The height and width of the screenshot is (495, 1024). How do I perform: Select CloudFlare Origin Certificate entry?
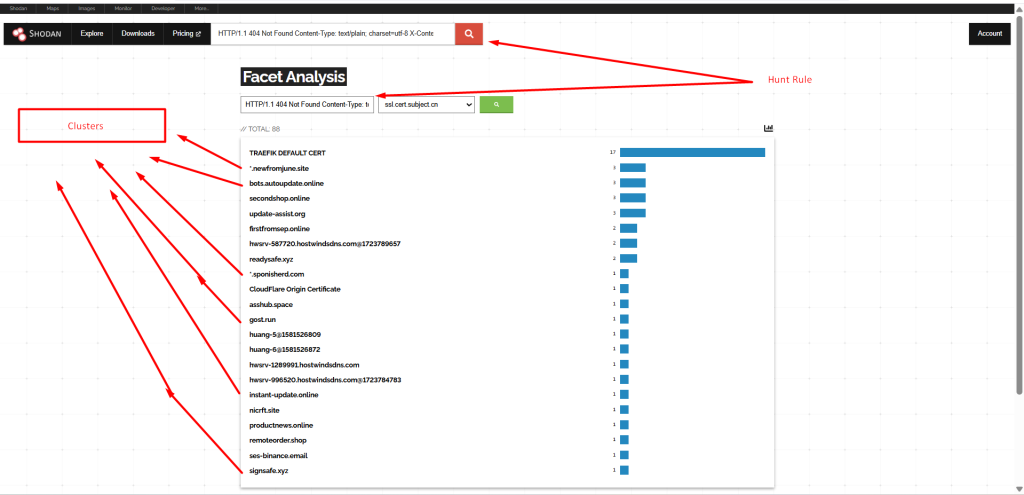(295, 289)
